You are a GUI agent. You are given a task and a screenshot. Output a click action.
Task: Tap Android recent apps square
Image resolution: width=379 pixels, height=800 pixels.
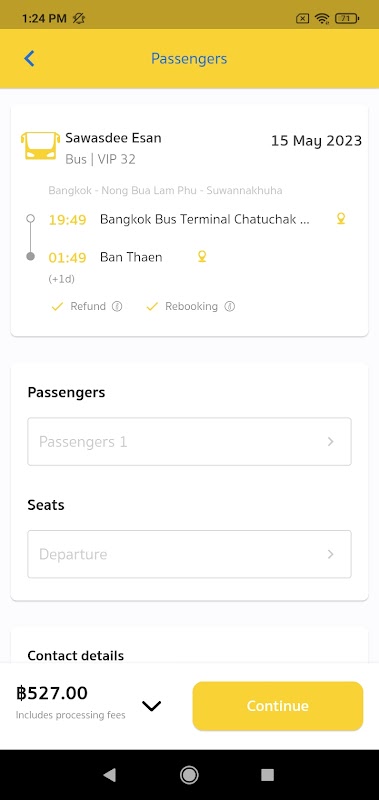click(268, 775)
